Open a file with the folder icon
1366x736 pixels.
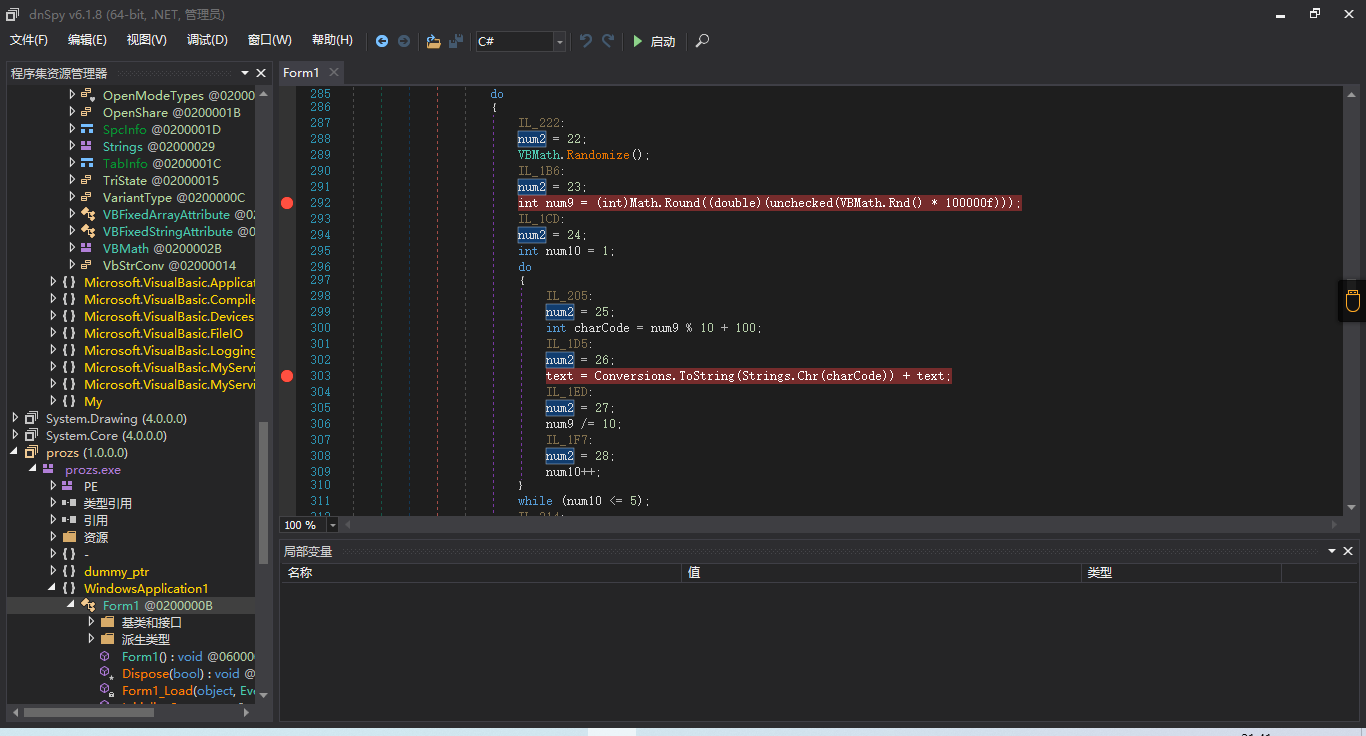click(x=433, y=41)
